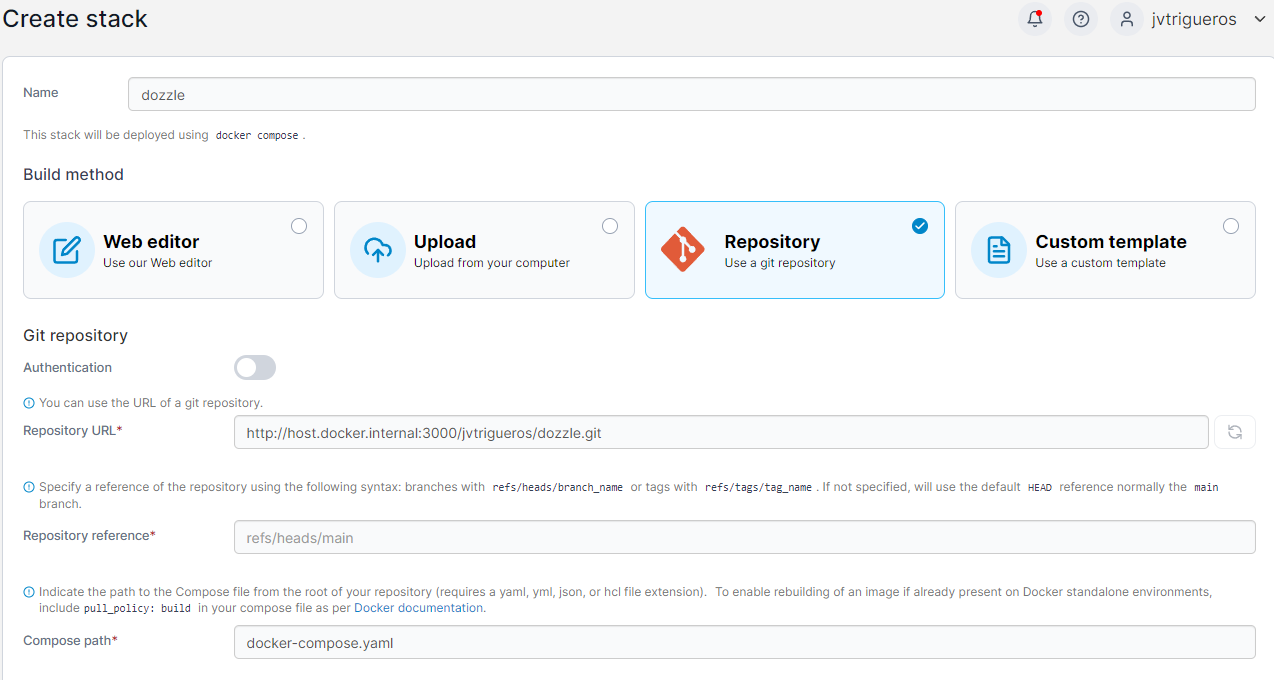This screenshot has height=680, width=1274.
Task: Select the Custom template radio button
Action: 1230,226
